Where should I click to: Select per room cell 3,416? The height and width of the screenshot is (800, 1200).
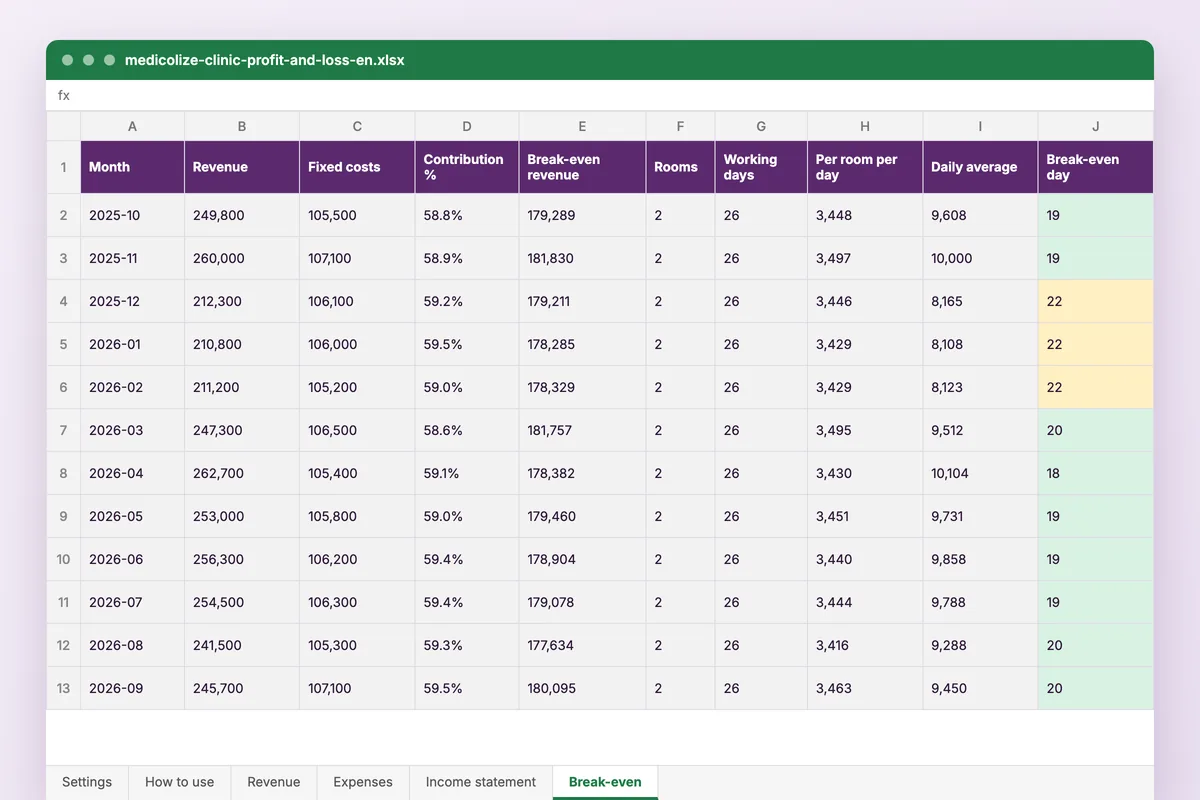pos(865,645)
